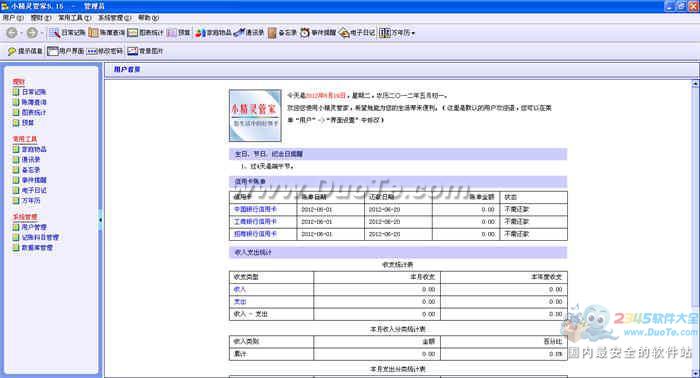
Task: Collapse the left sidebar via splitter arrow
Action: point(100,220)
